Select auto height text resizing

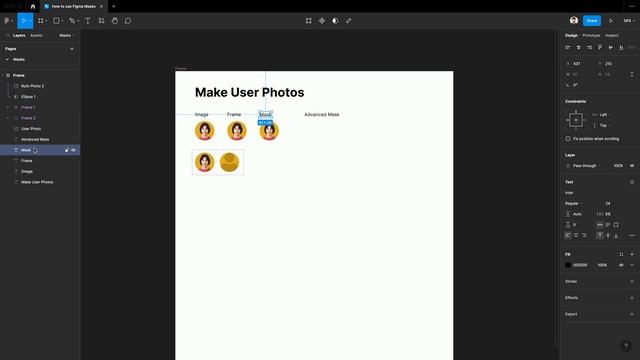(608, 224)
